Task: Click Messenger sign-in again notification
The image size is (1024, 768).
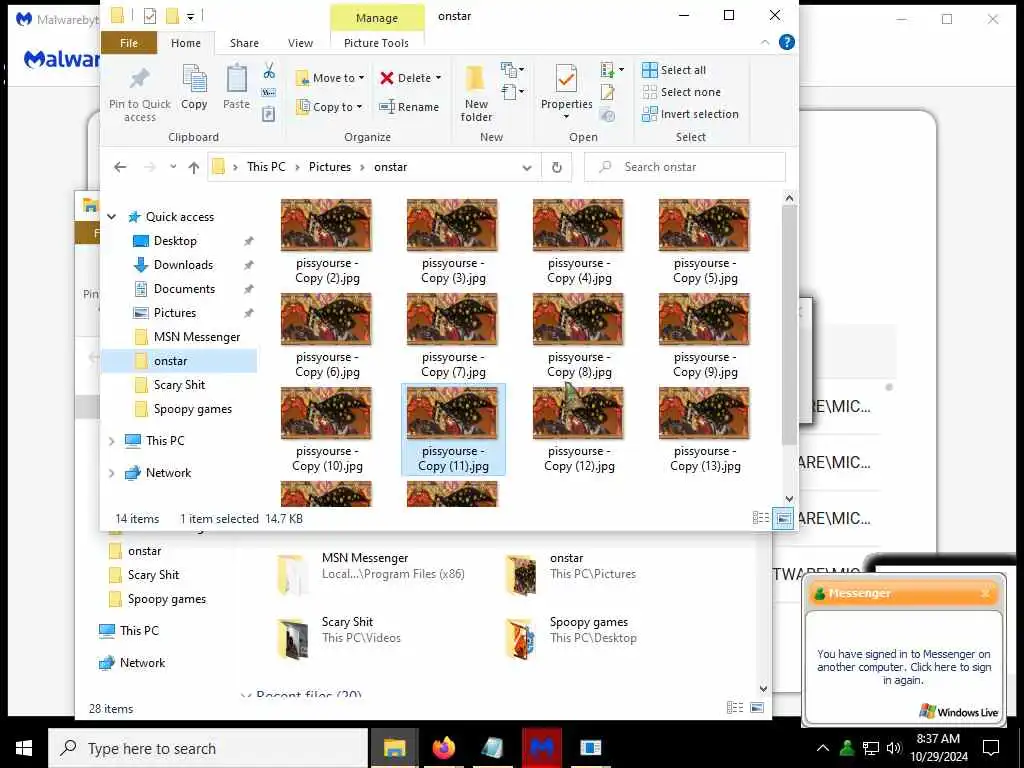Action: point(904,666)
